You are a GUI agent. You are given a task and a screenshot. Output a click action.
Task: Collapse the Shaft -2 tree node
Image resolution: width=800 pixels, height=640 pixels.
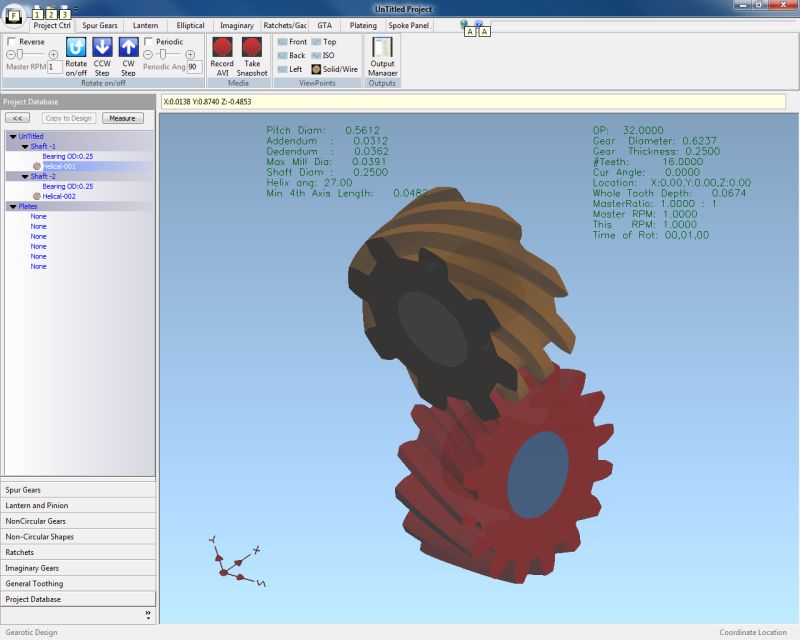click(x=25, y=176)
